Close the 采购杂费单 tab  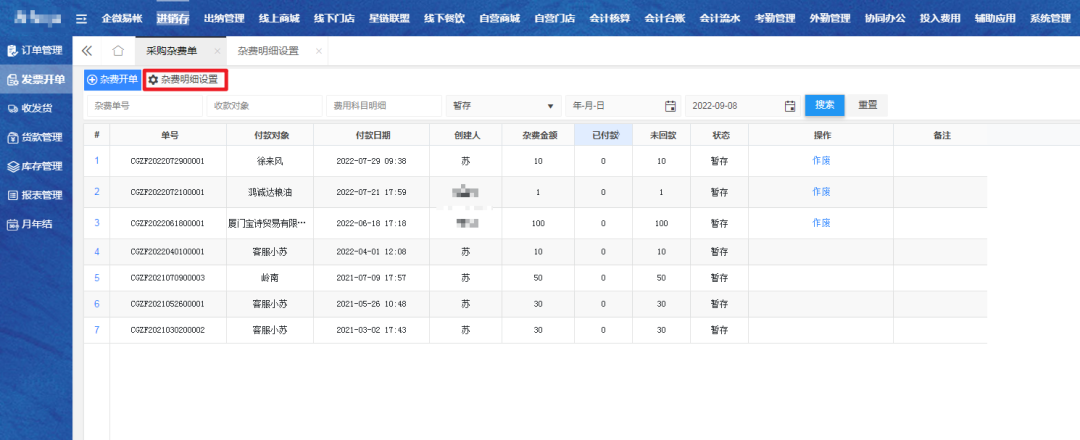217,51
